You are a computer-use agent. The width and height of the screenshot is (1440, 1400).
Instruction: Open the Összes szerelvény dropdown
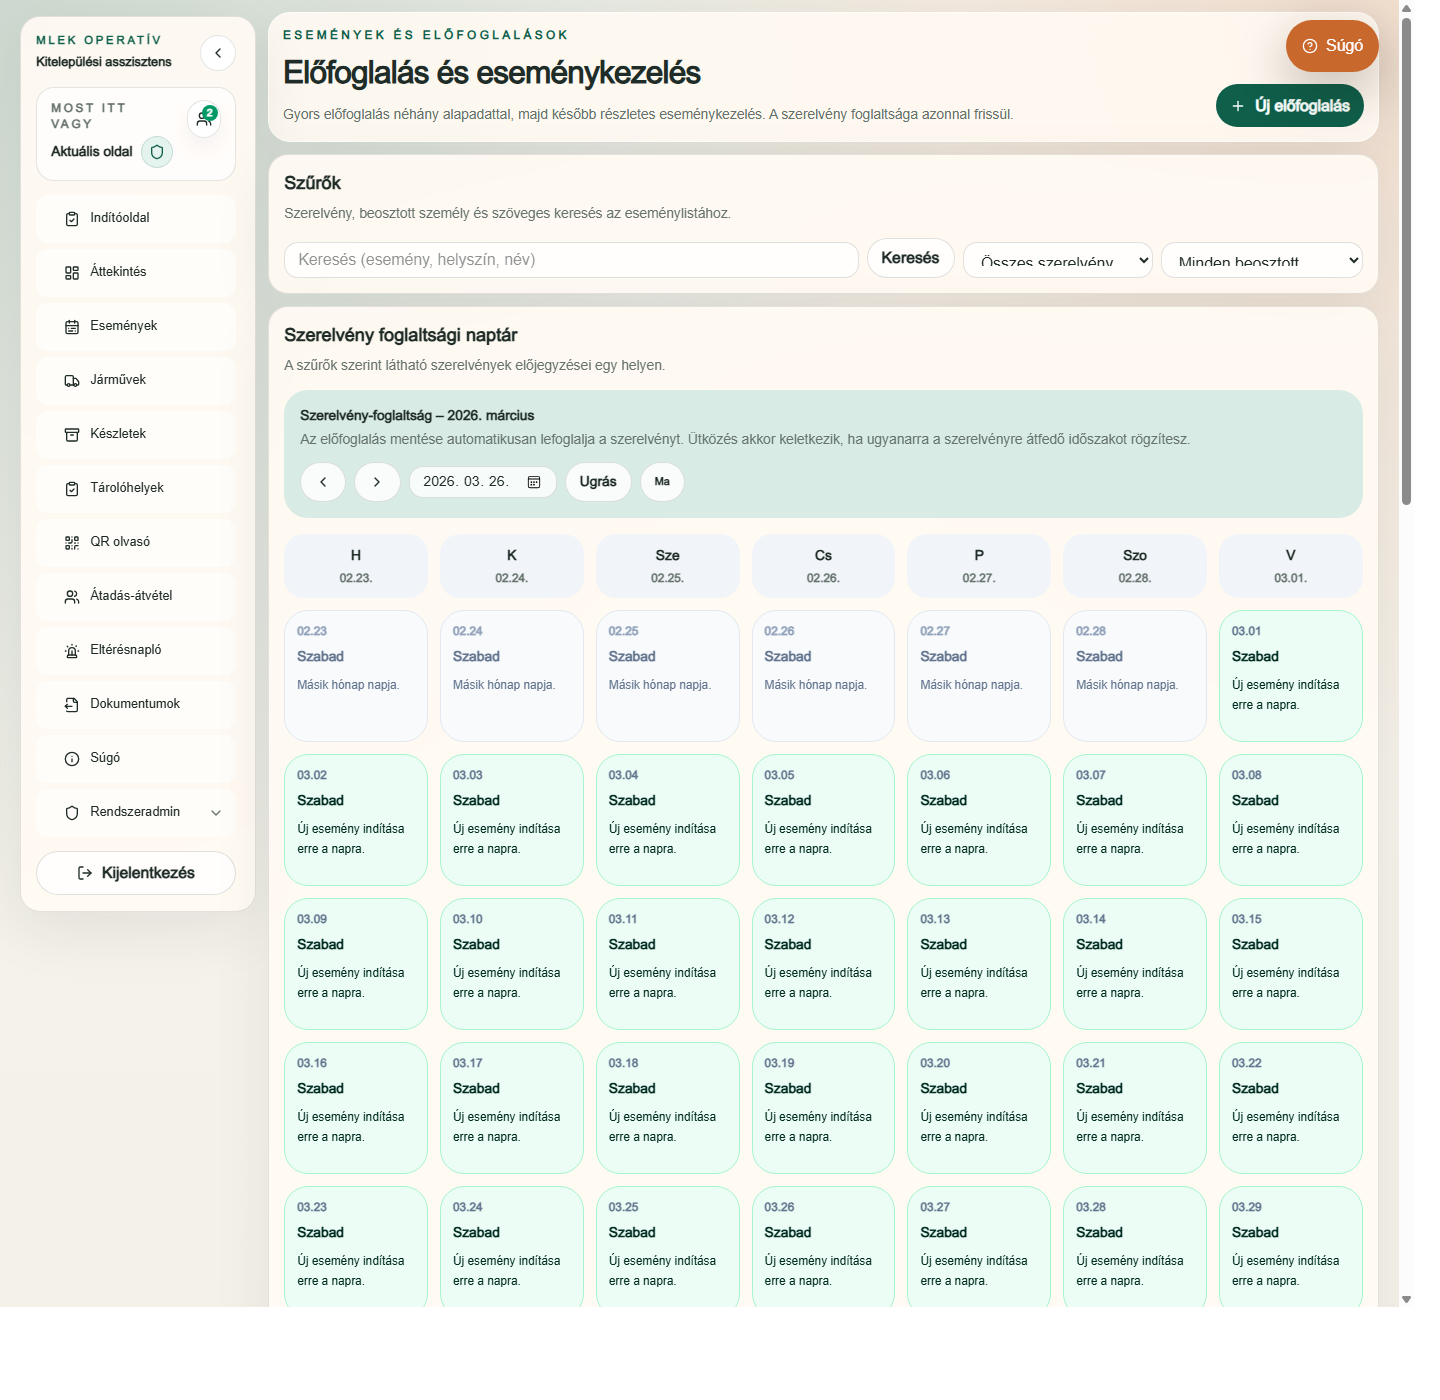click(1057, 260)
